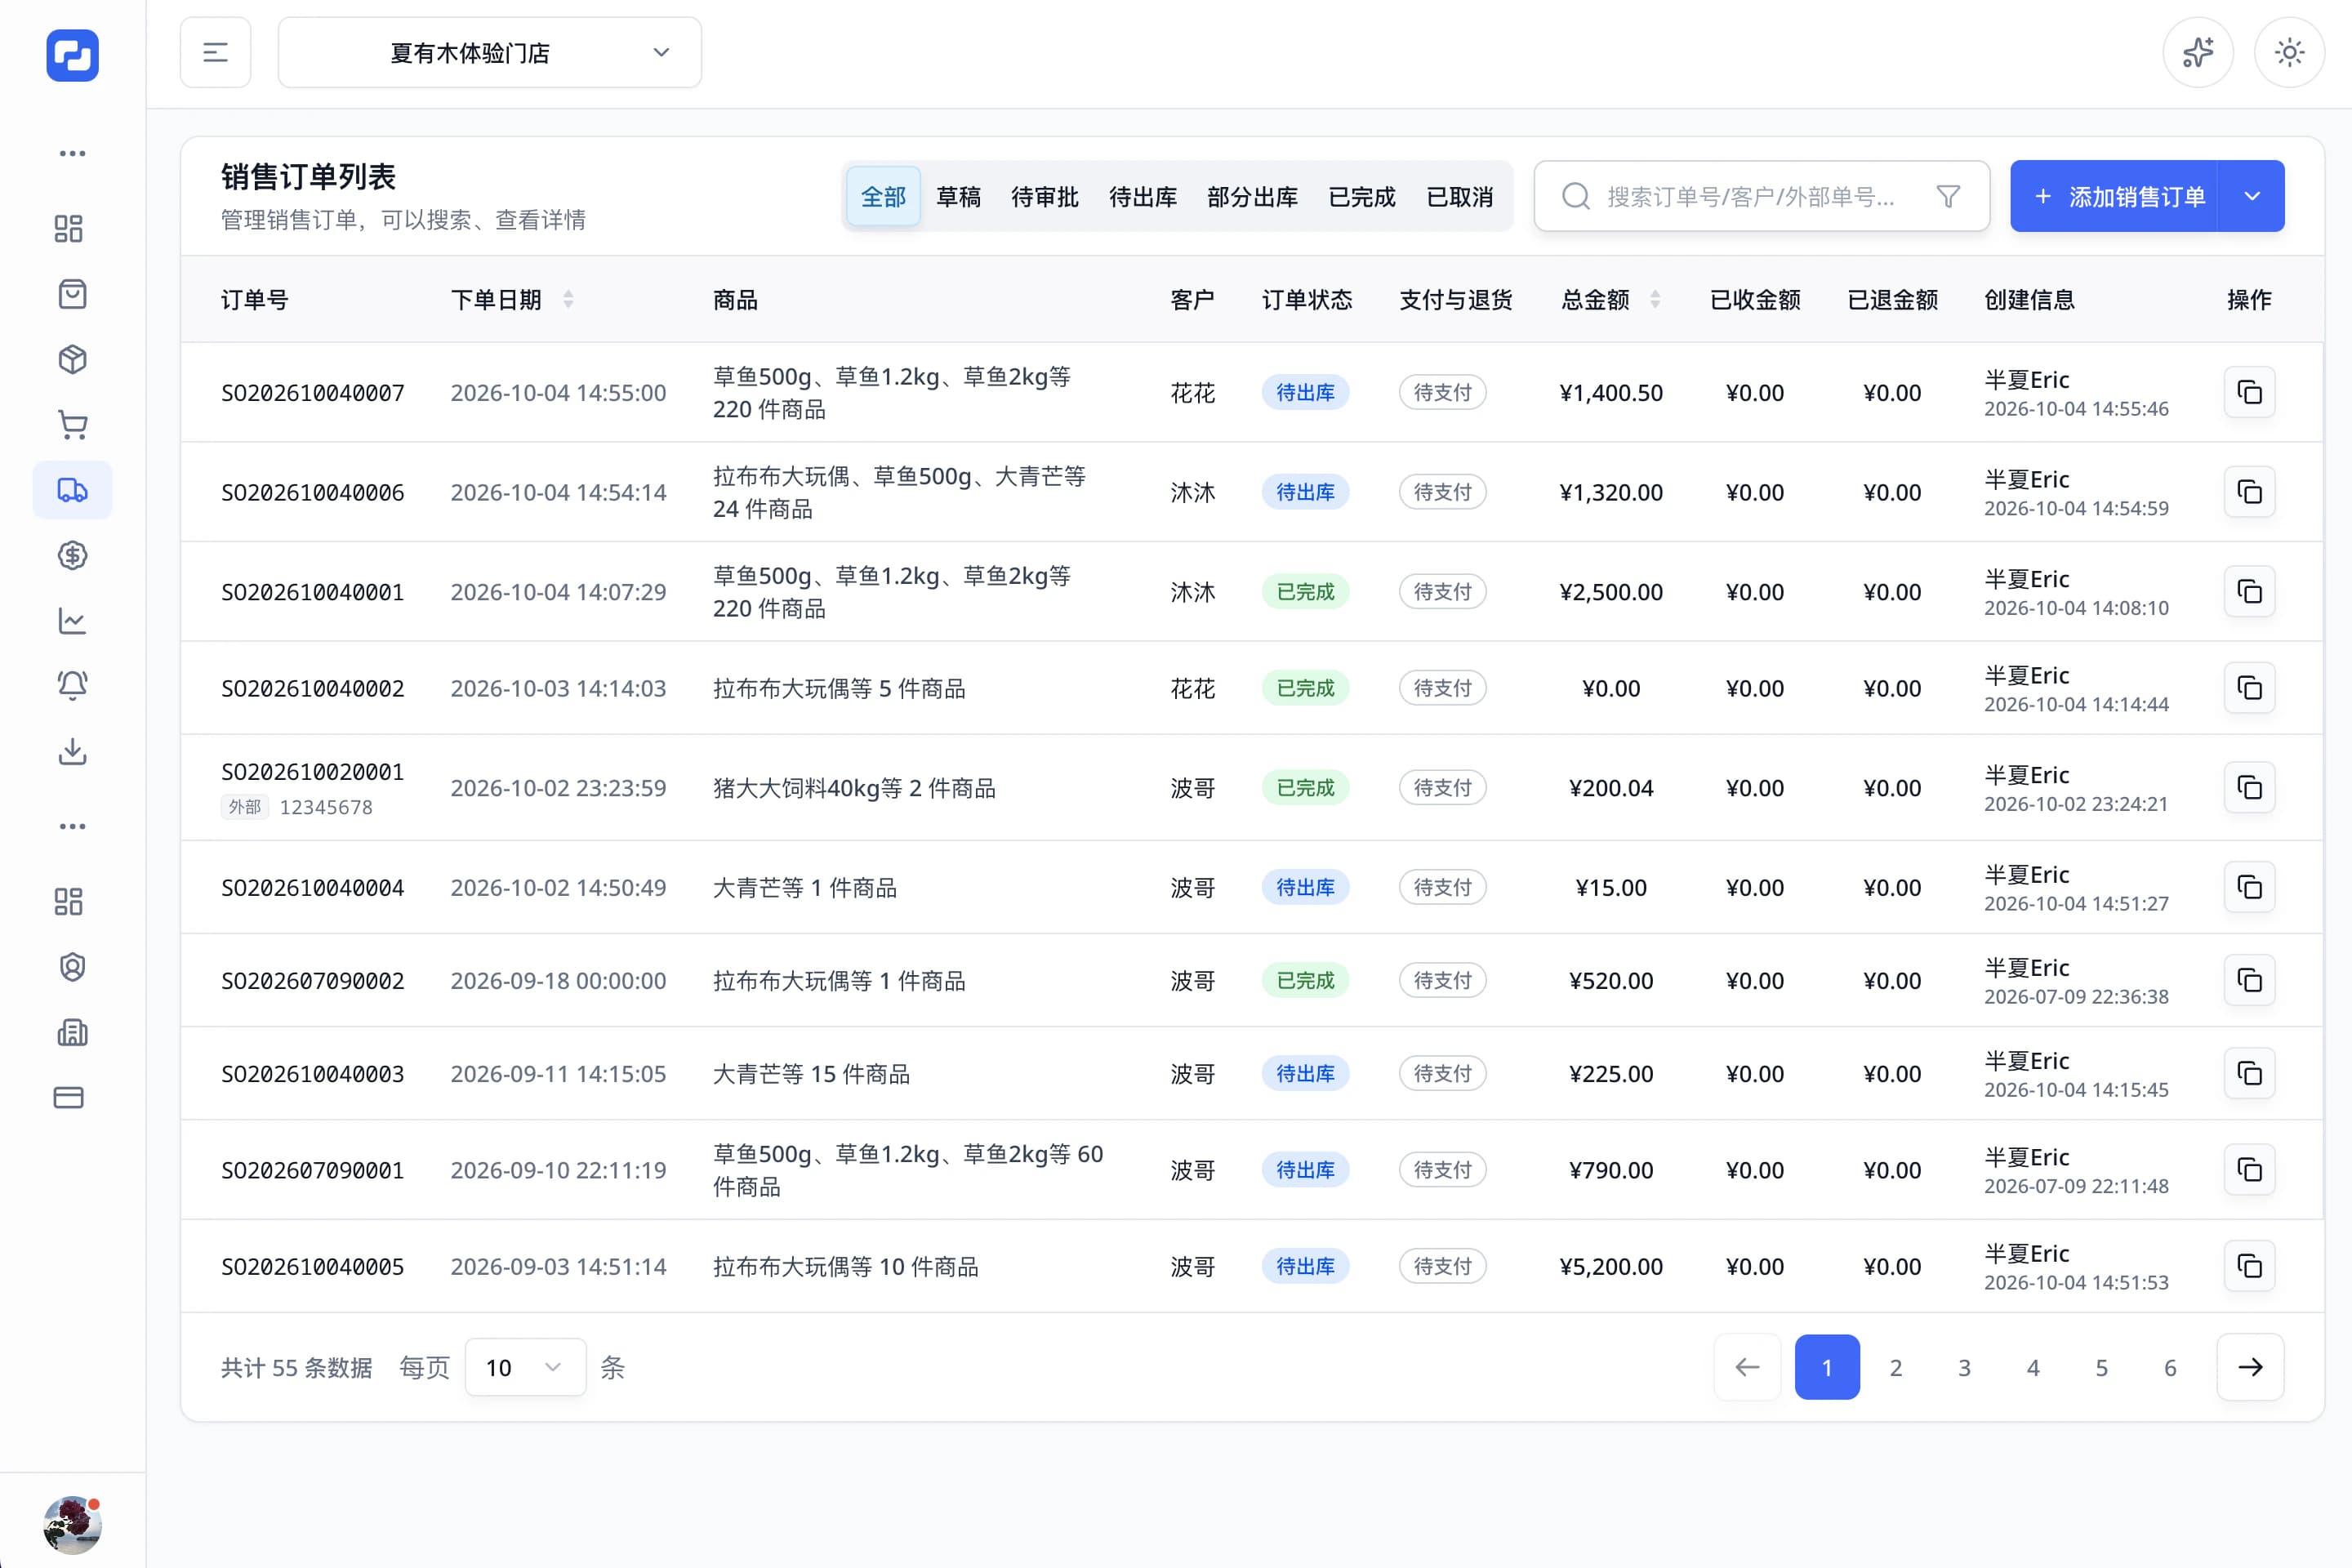Copy order SO202610040005
This screenshot has width=2352, height=1568.
click(2249, 1266)
